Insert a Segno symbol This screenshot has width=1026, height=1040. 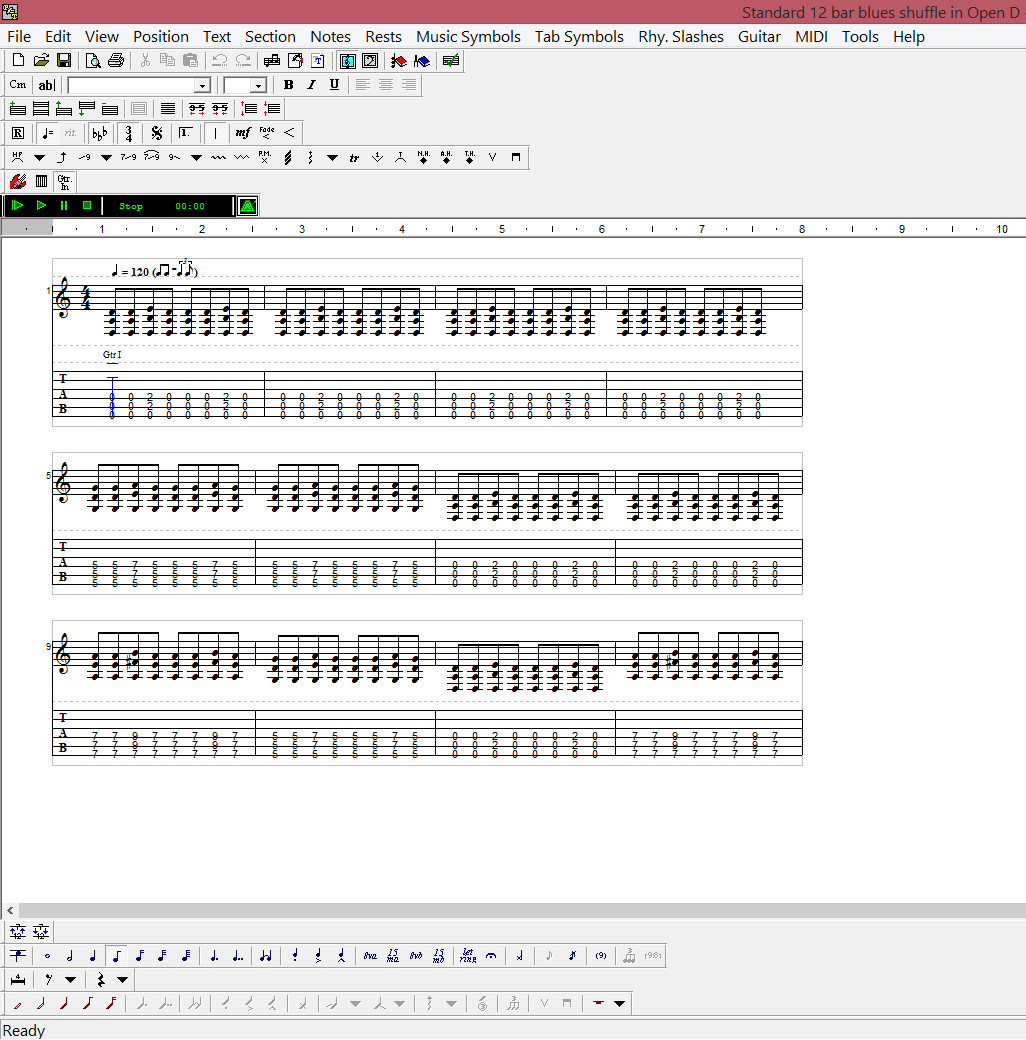point(156,132)
